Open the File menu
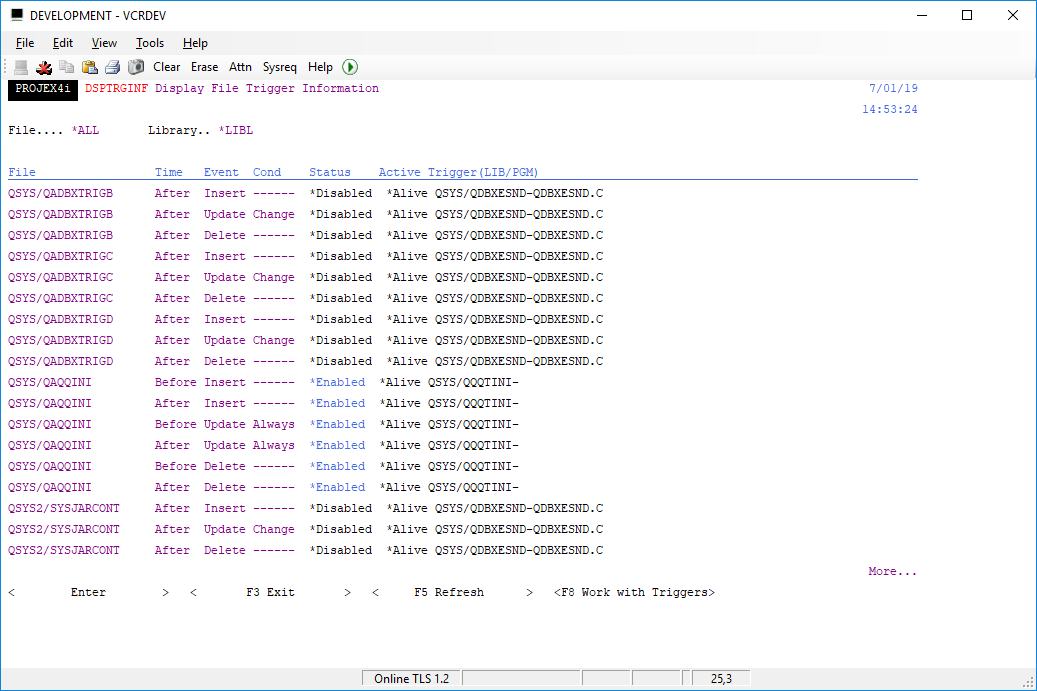Viewport: 1037px width, 691px height. (x=25, y=43)
